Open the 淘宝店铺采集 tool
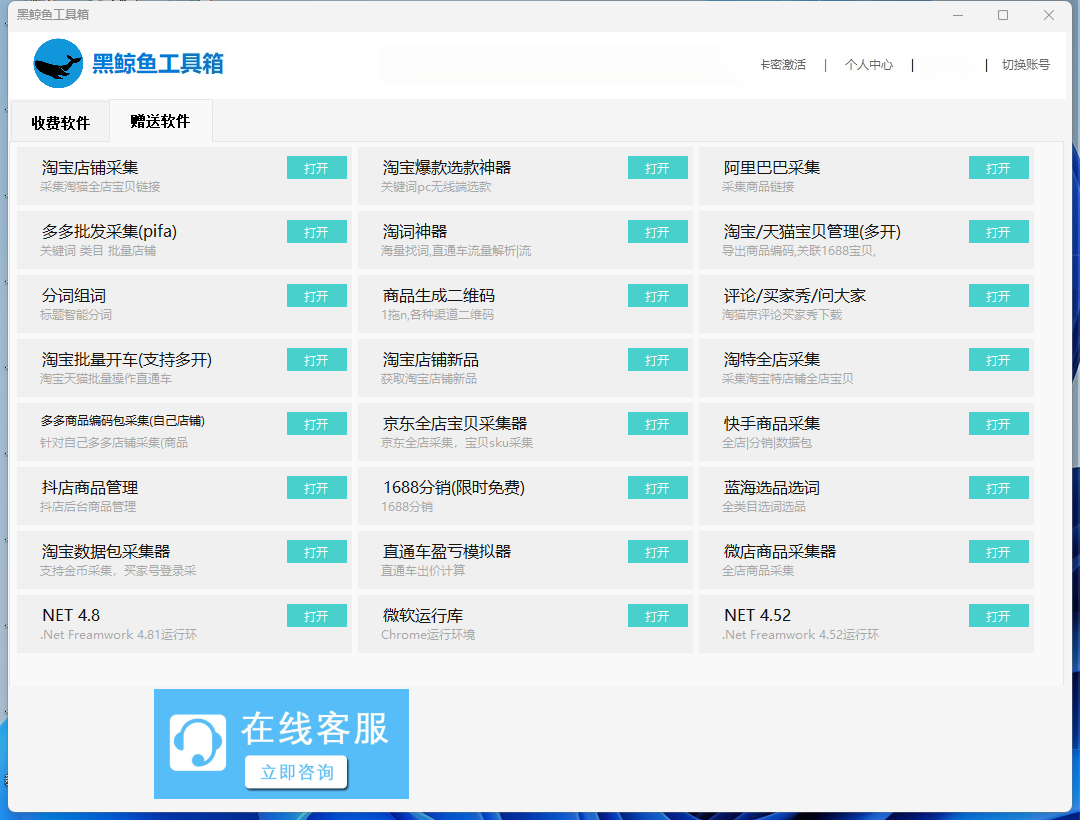This screenshot has width=1080, height=820. click(316, 168)
